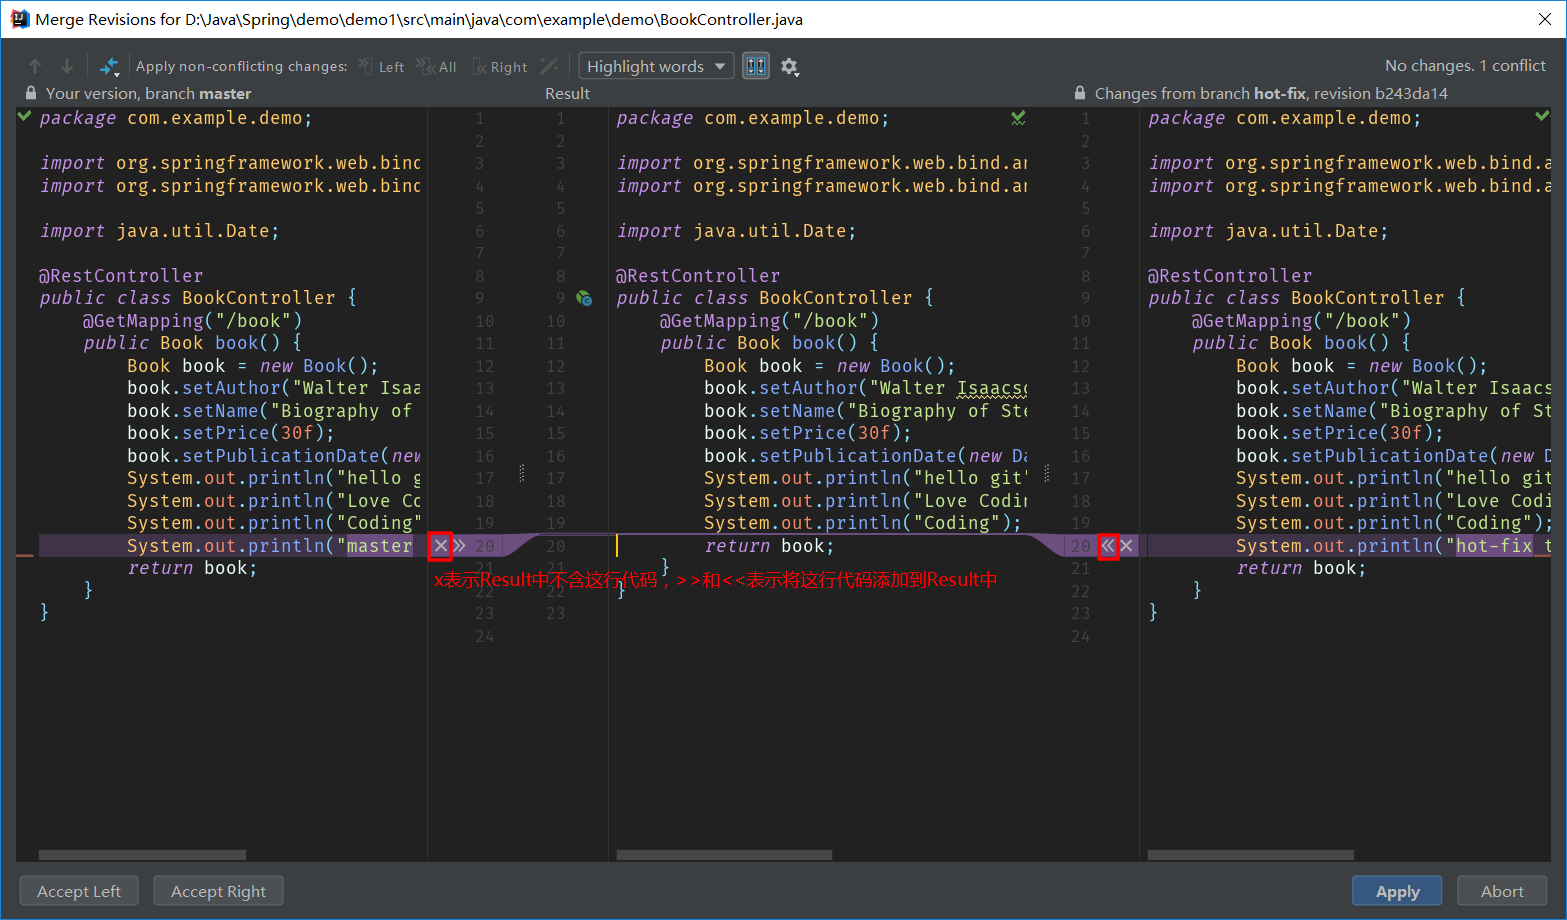Screen dimensions: 1567x920
Task: Click IntelliJ app icon in title bar
Action: click(x=19, y=19)
